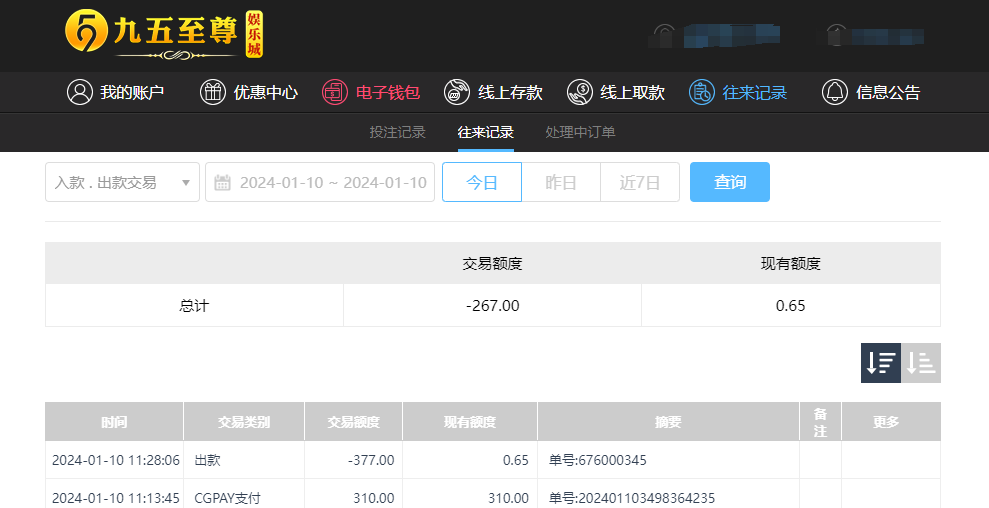989x508 pixels.
Task: Click the 交易类别 column header
Action: 244,422
